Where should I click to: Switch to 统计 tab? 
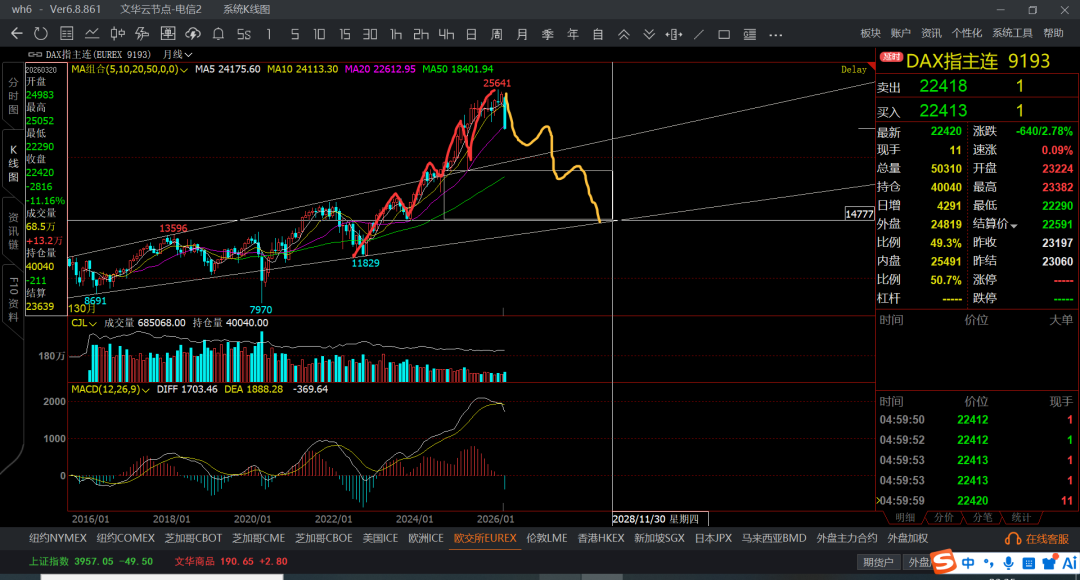[x=1021, y=517]
